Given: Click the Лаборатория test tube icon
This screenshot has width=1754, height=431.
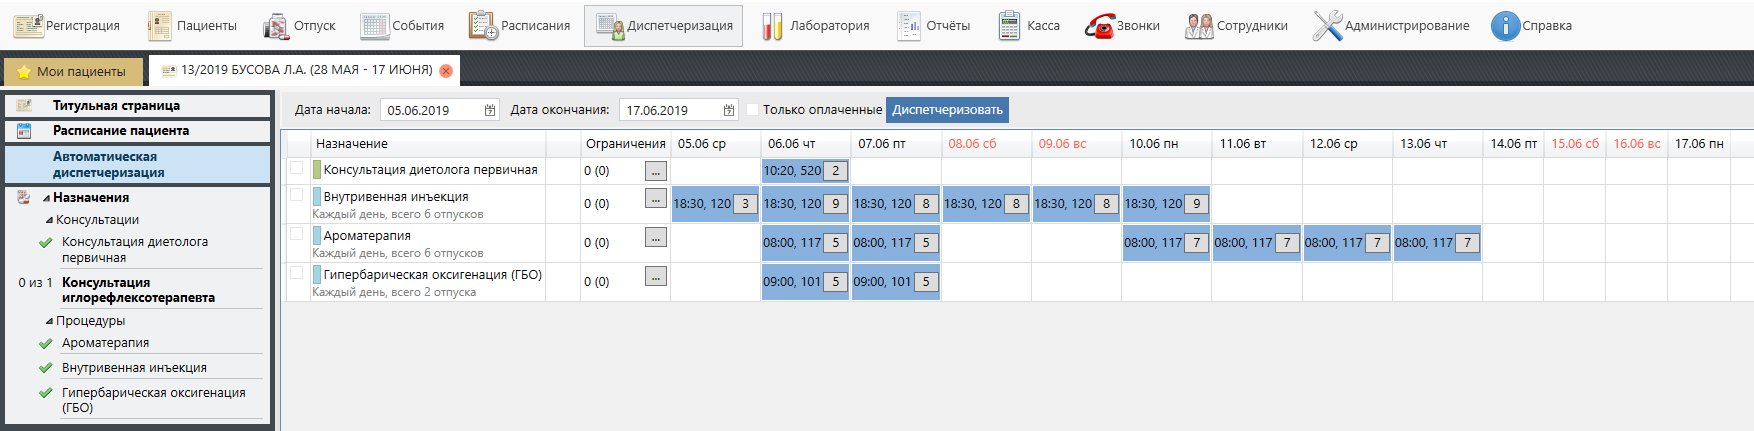Looking at the screenshot, I should coord(772,26).
